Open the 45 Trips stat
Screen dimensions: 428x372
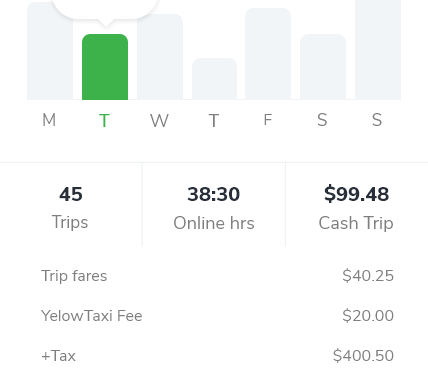tap(71, 205)
